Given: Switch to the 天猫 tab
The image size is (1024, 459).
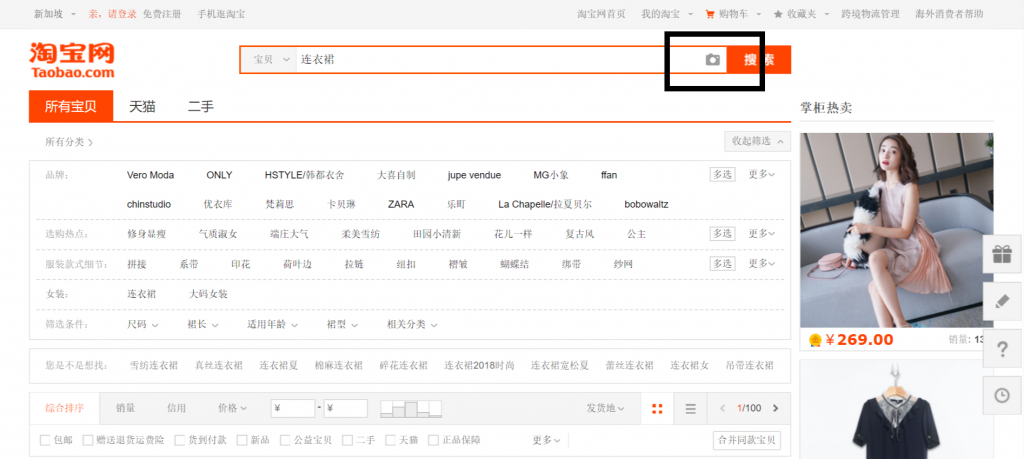Looking at the screenshot, I should pyautogui.click(x=142, y=106).
